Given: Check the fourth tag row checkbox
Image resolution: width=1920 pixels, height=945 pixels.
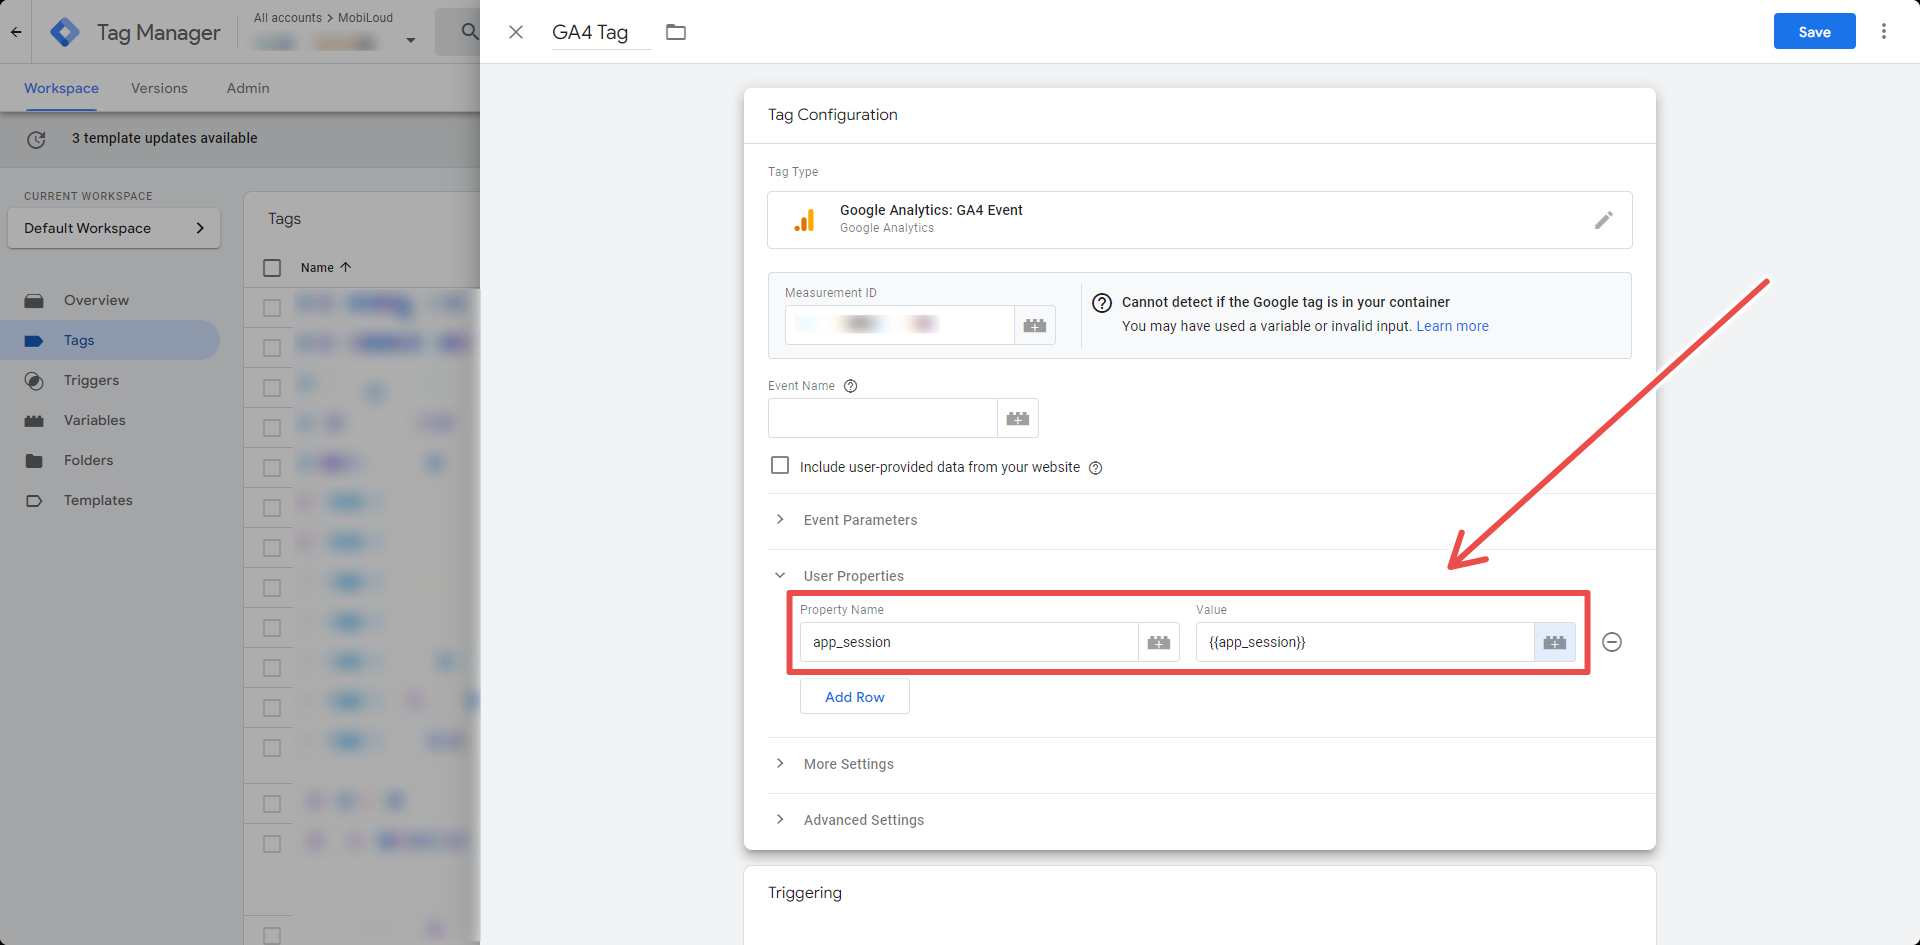Looking at the screenshot, I should click(272, 428).
